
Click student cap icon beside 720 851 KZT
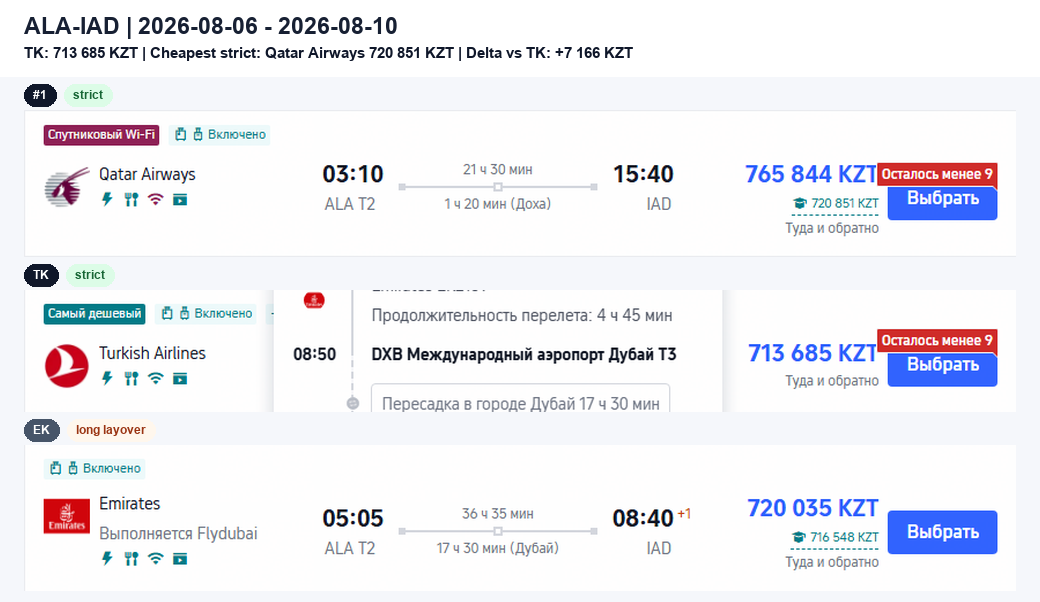pos(800,204)
